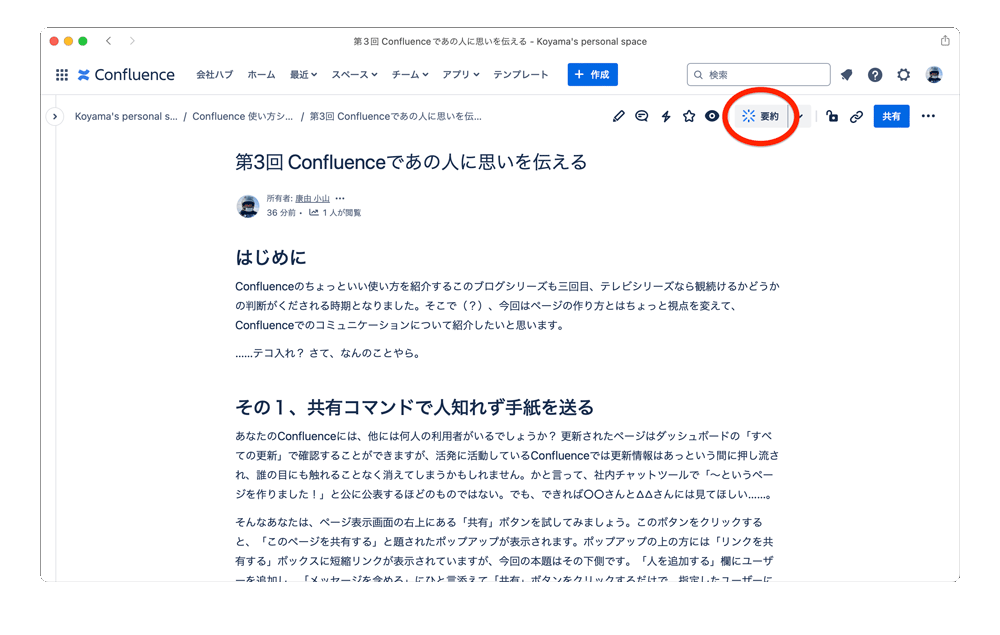Copy the page link with the chain icon
This screenshot has width=1000, height=635.
tap(856, 116)
